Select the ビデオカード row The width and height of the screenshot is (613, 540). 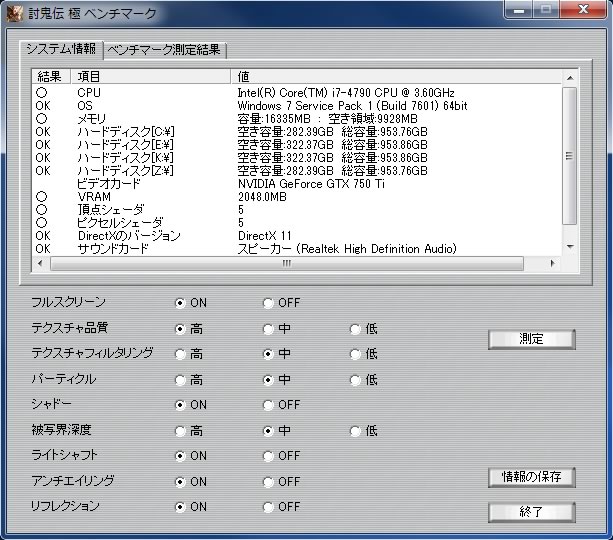click(x=297, y=184)
